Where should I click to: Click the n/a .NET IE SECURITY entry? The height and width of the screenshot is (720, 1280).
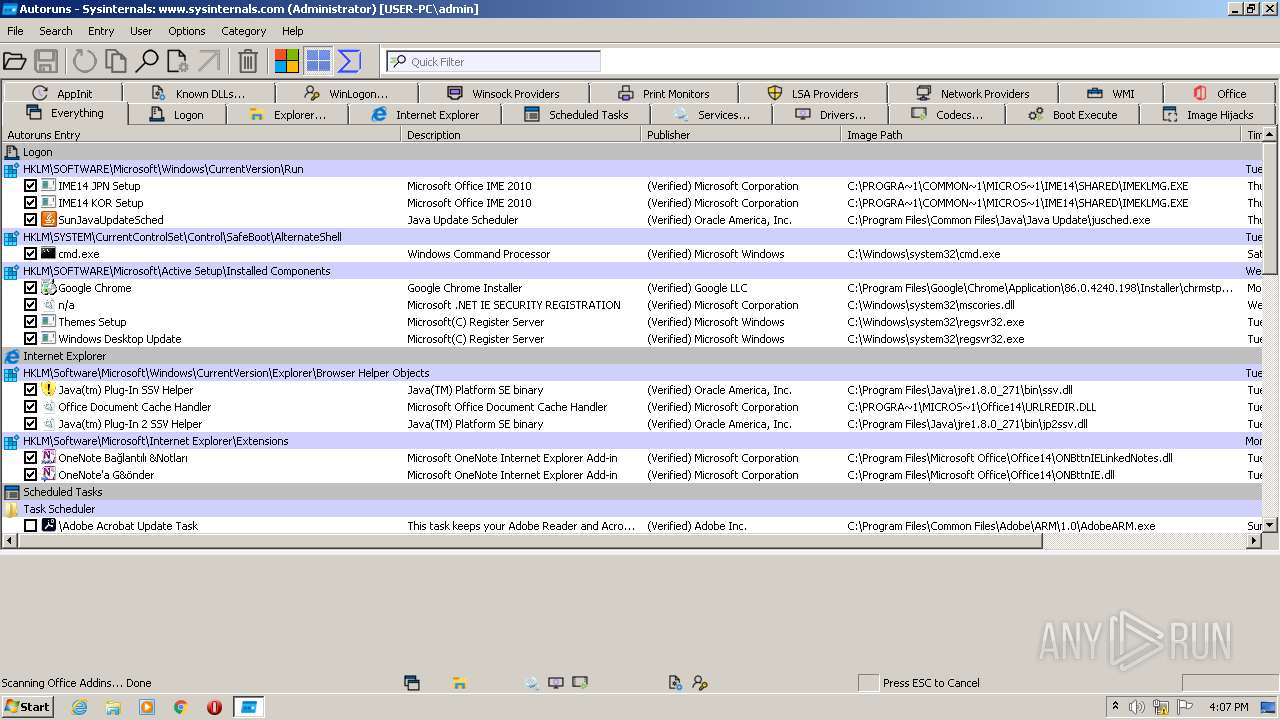point(632,305)
